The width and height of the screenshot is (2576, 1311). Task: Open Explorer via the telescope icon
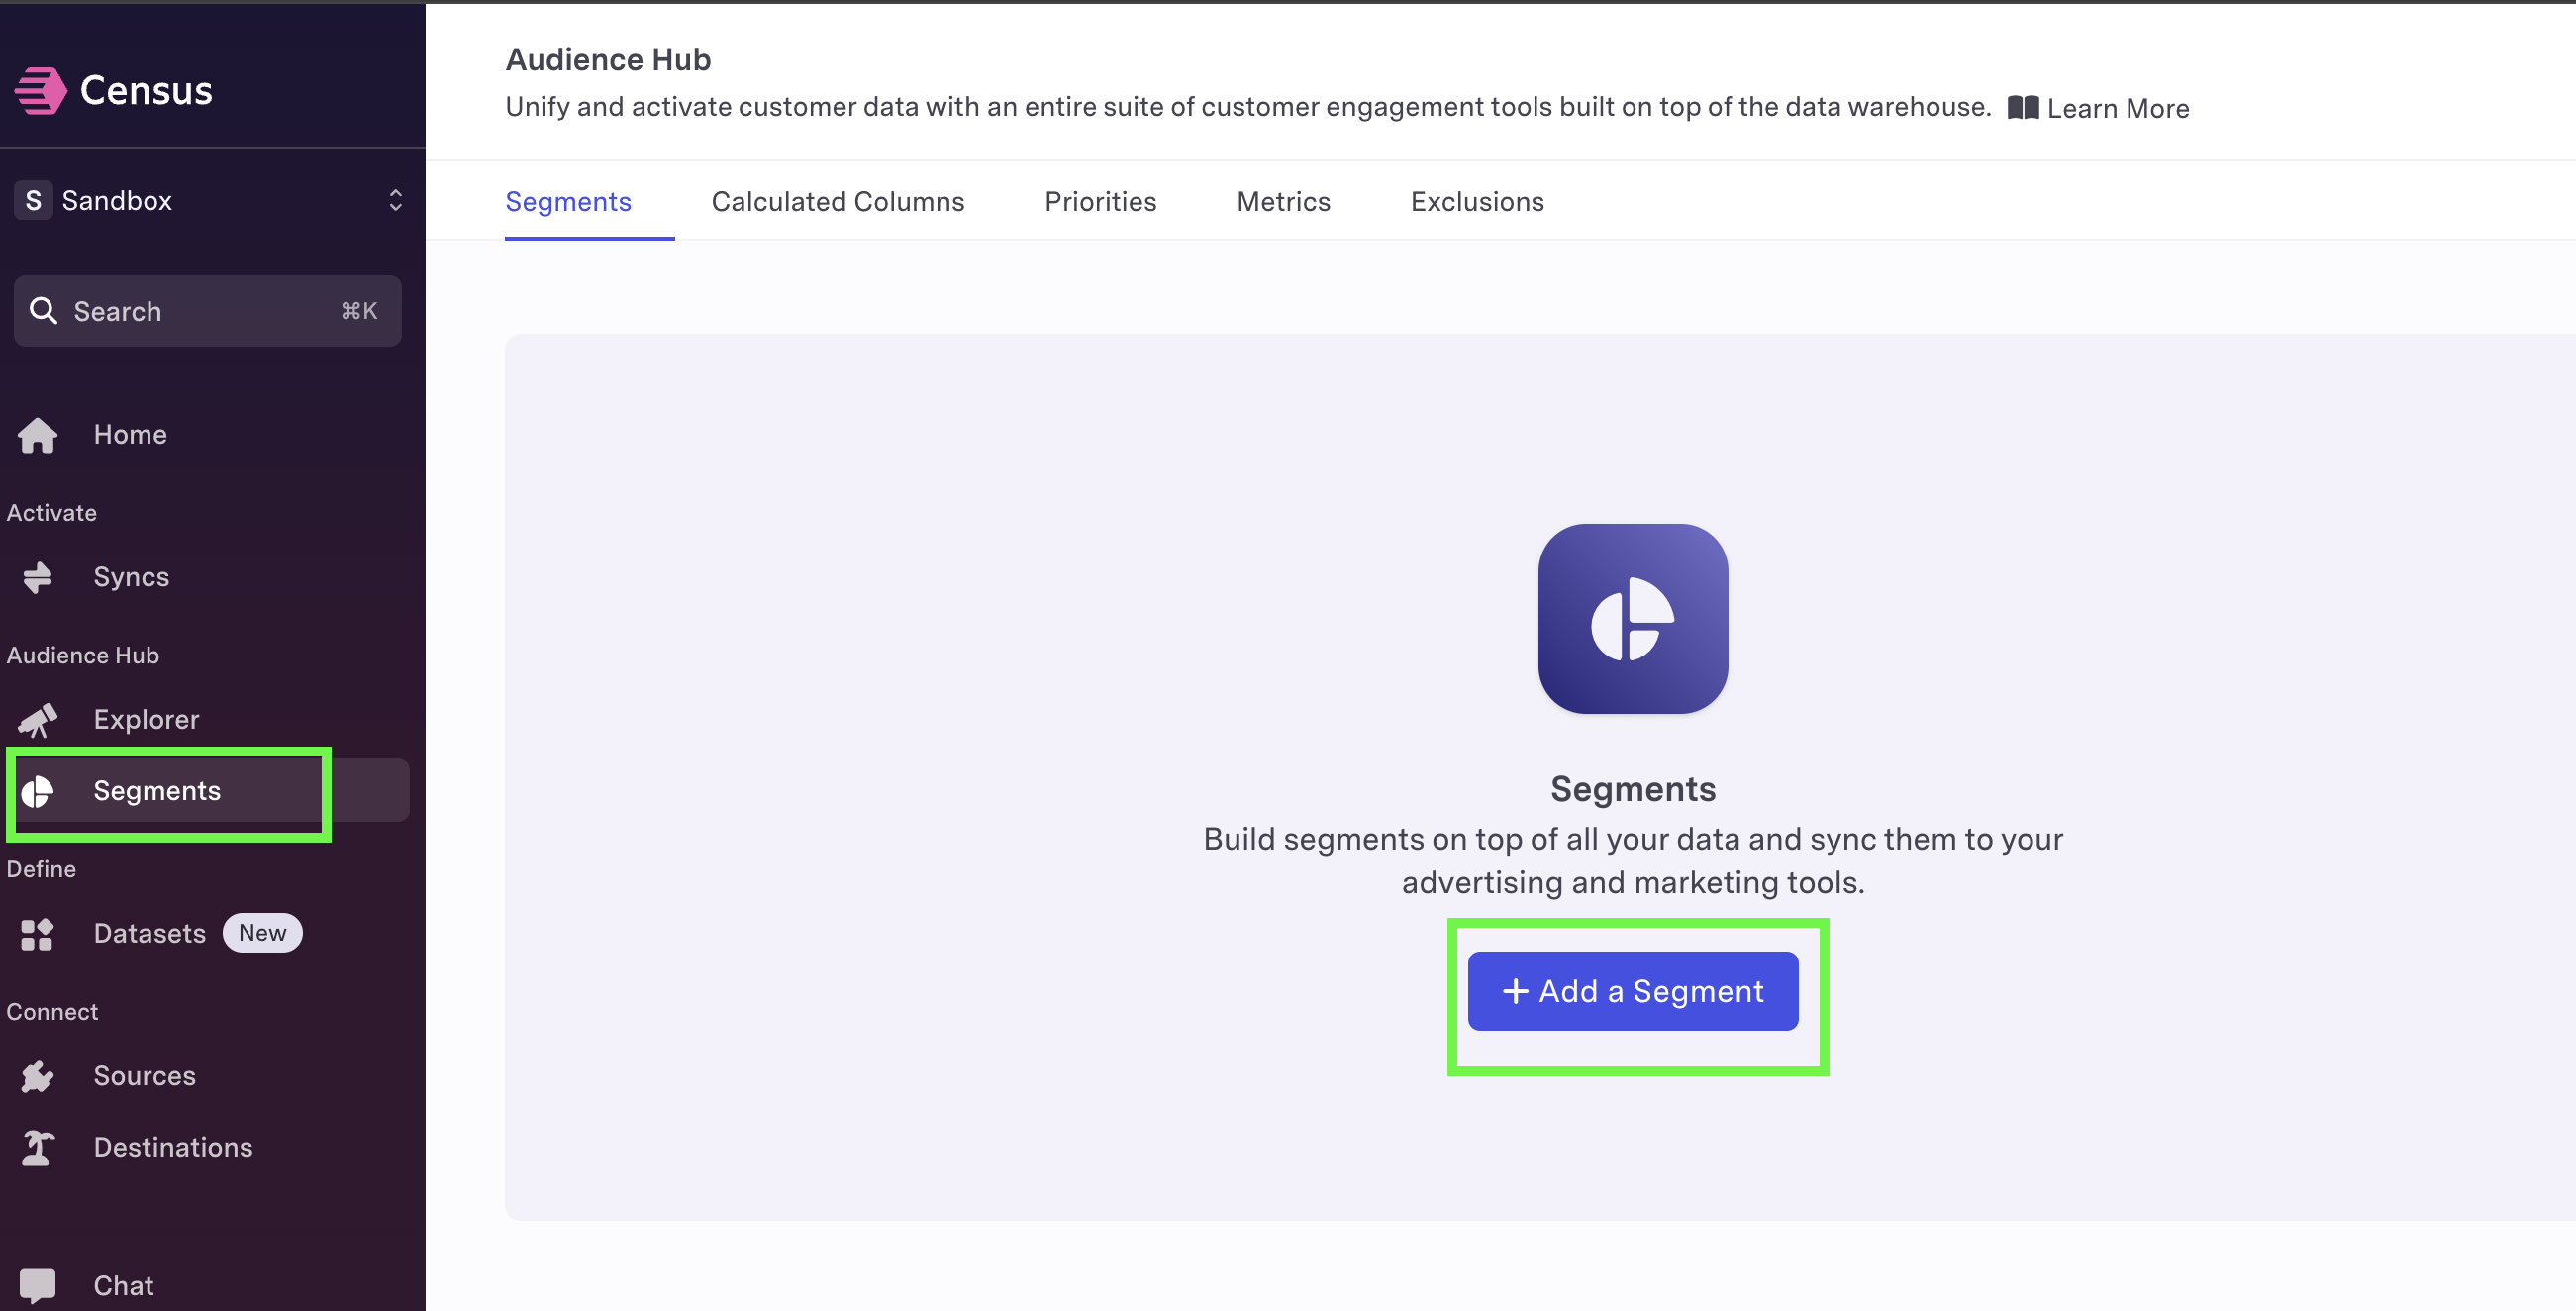tap(38, 720)
